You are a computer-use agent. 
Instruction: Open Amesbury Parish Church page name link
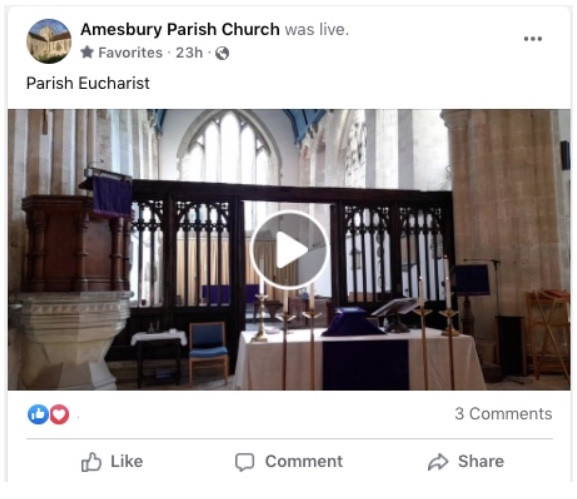180,29
